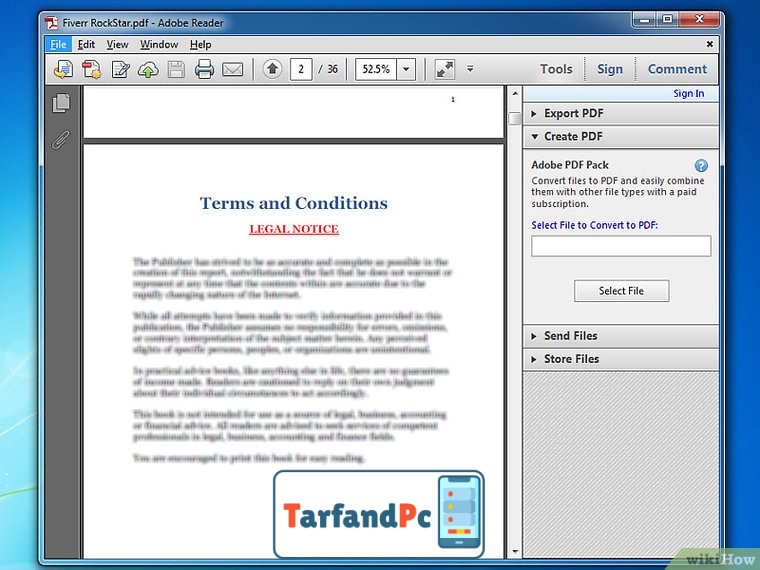Switch to the Sign pane
Viewport: 760px width, 570px height.
coord(610,69)
